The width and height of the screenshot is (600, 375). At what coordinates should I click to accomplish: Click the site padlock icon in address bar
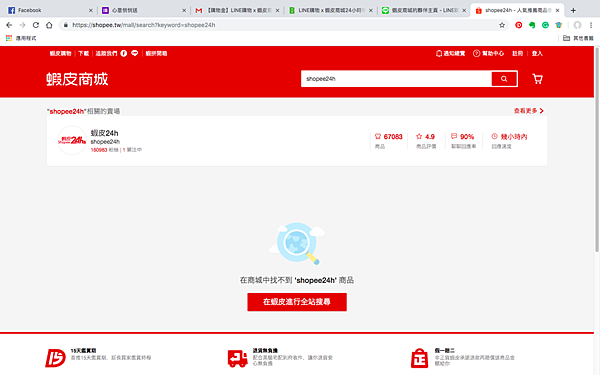point(65,25)
